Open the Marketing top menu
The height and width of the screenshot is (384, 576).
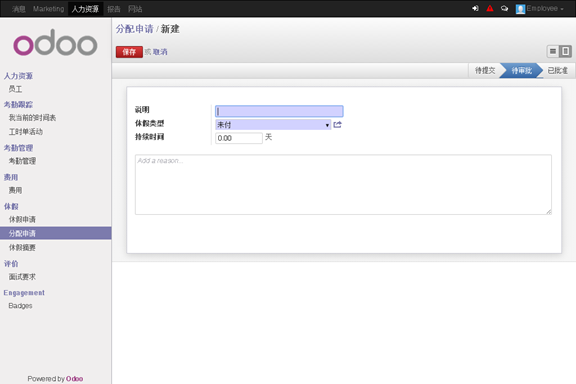[x=48, y=9]
